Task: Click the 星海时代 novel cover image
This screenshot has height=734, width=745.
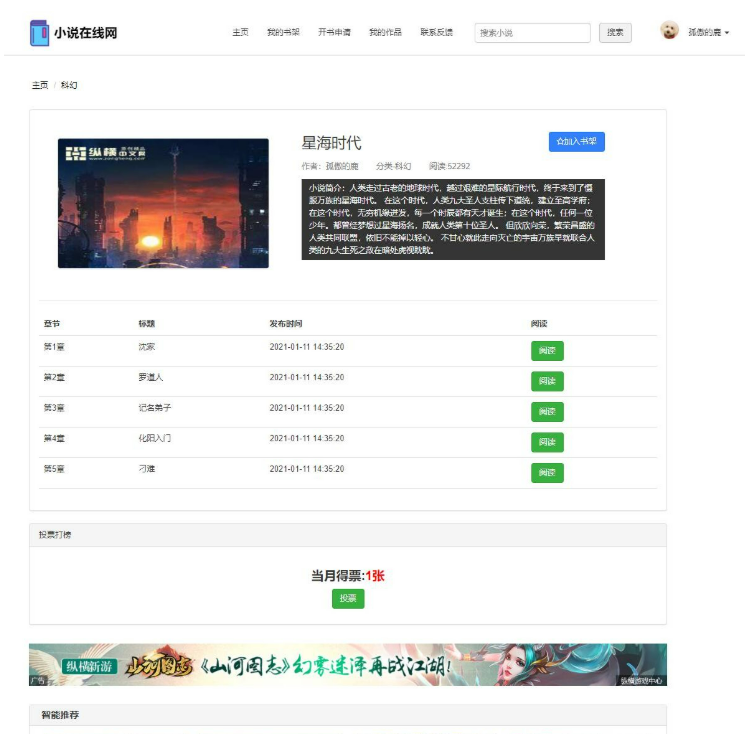Action: point(163,203)
